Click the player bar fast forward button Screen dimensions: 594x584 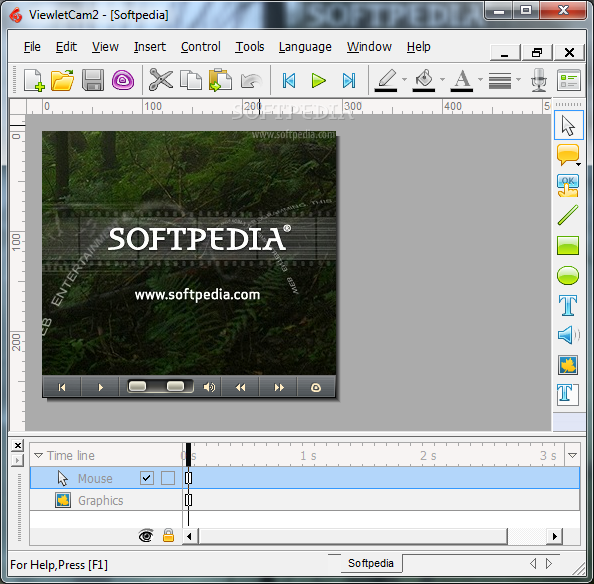279,387
